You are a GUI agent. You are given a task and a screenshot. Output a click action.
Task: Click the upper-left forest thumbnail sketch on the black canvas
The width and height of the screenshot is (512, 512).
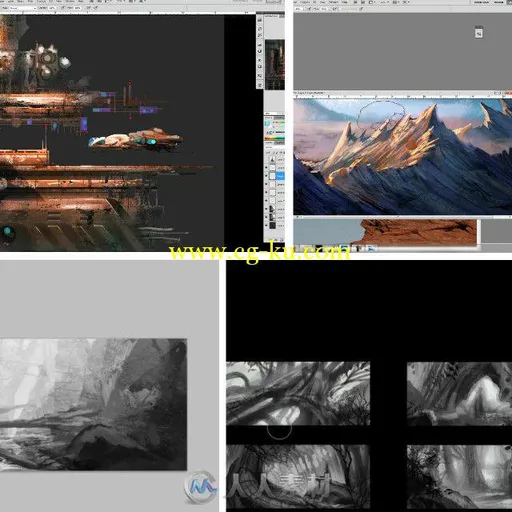point(298,393)
